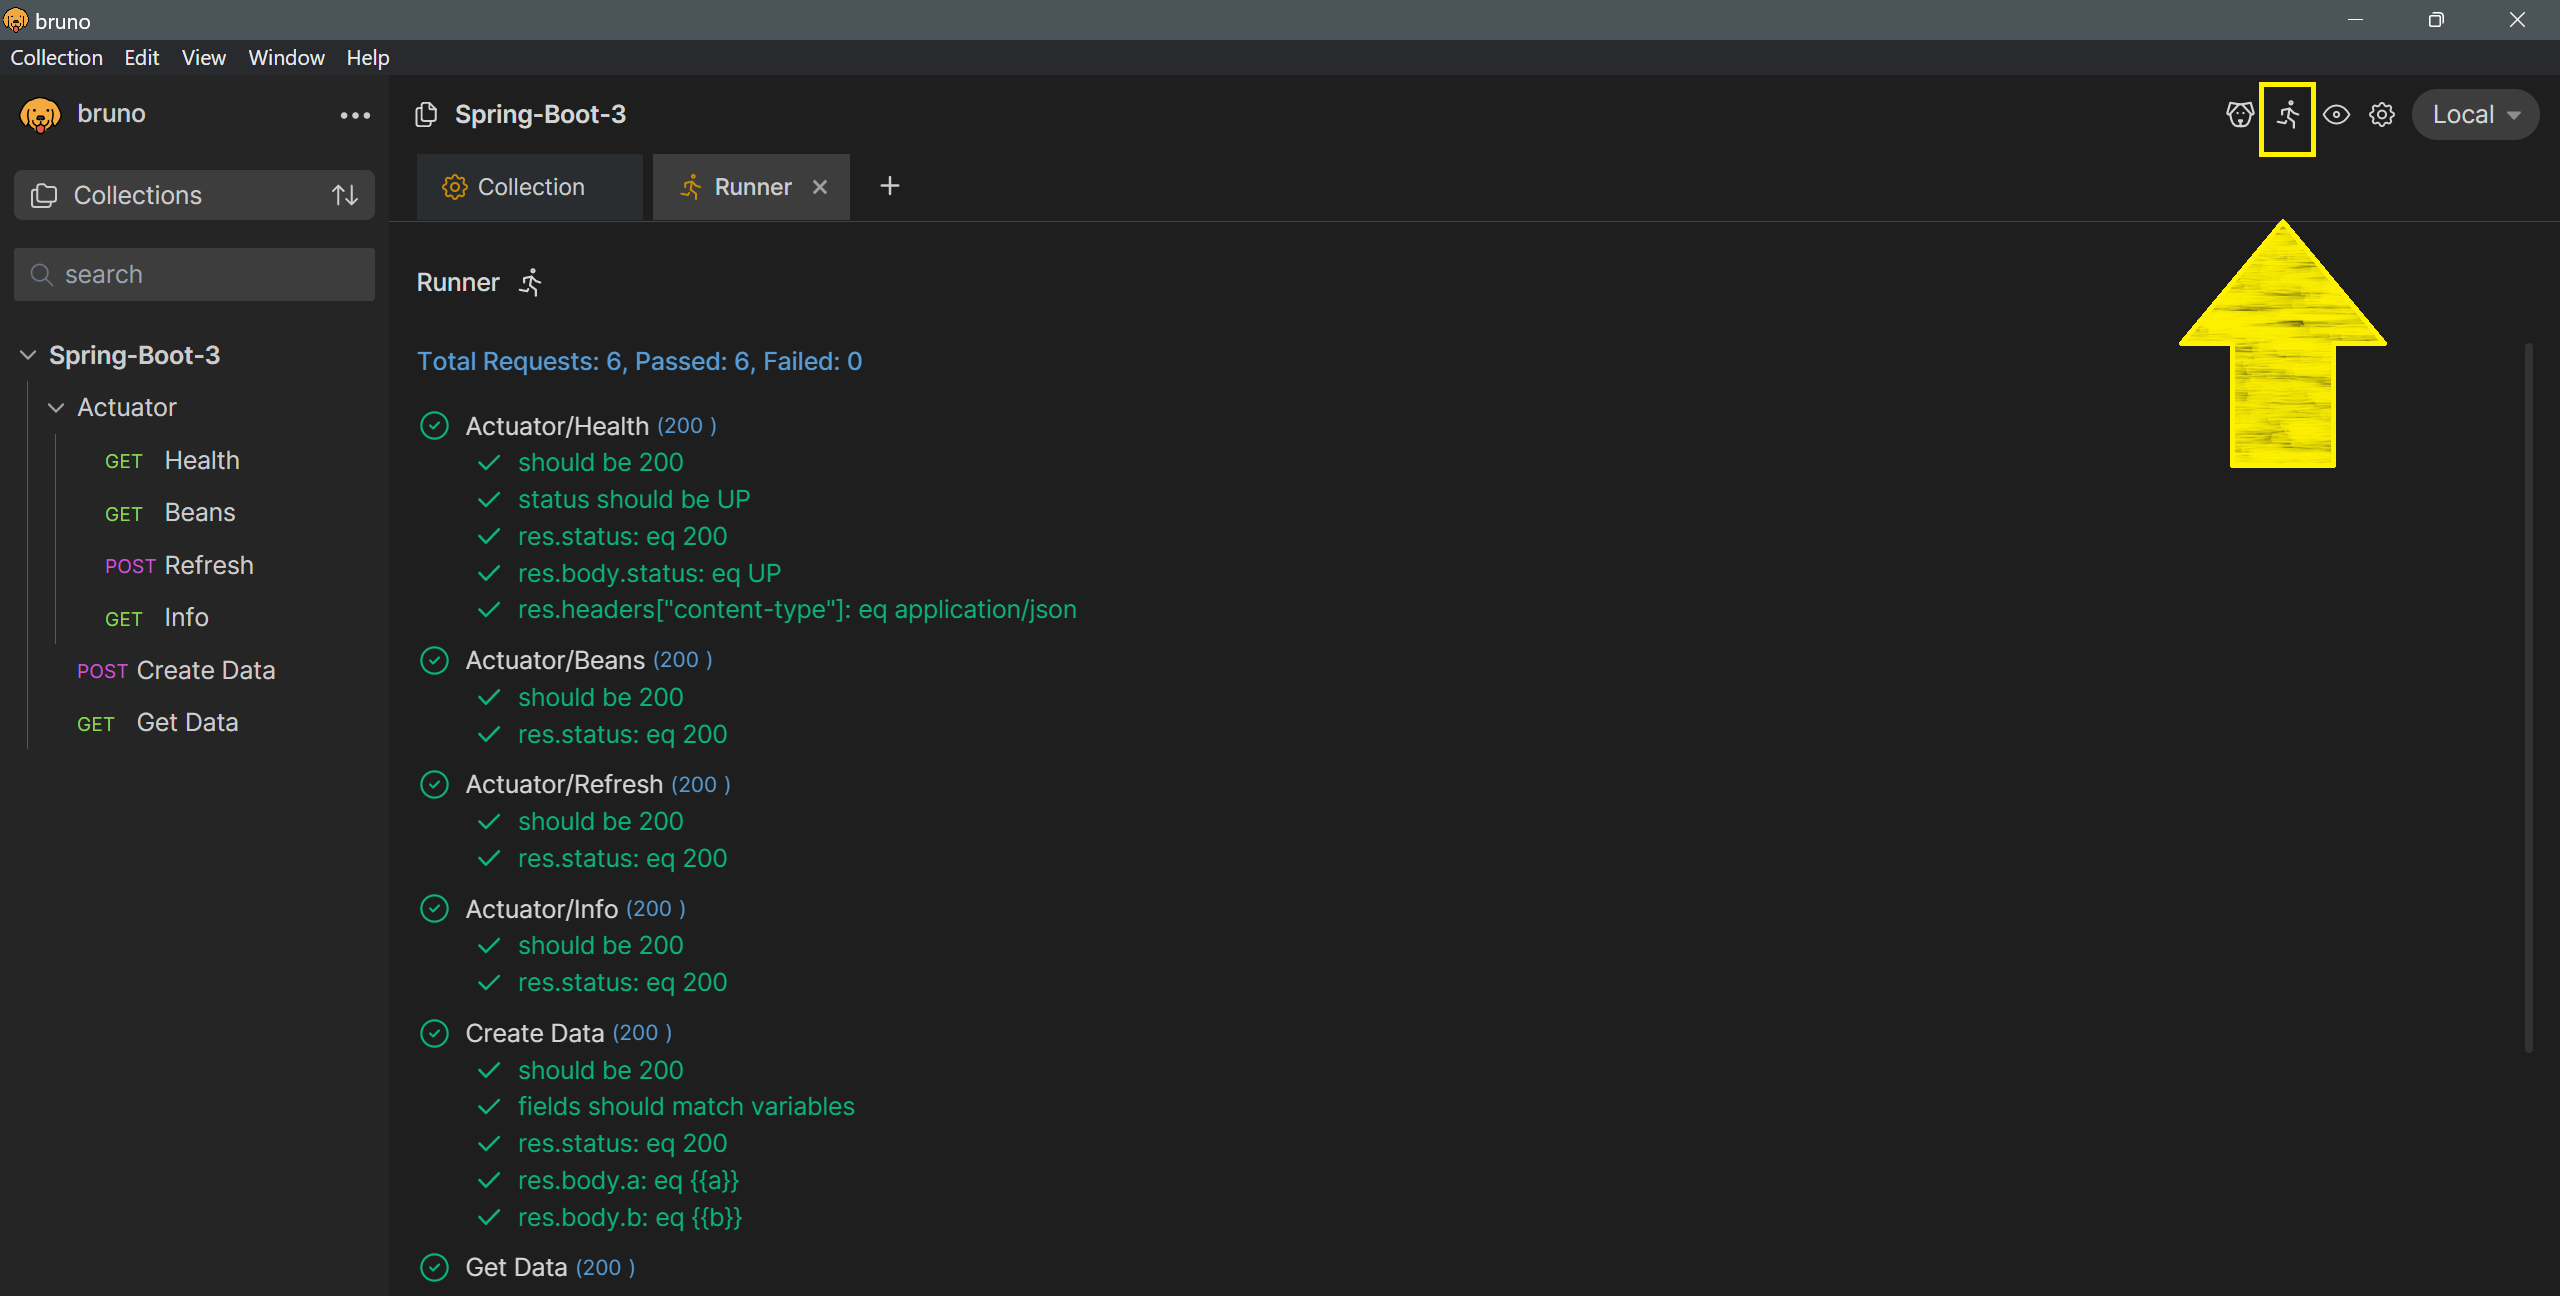Open the Get Data result entry
The height and width of the screenshot is (1296, 2560).
click(516, 1268)
